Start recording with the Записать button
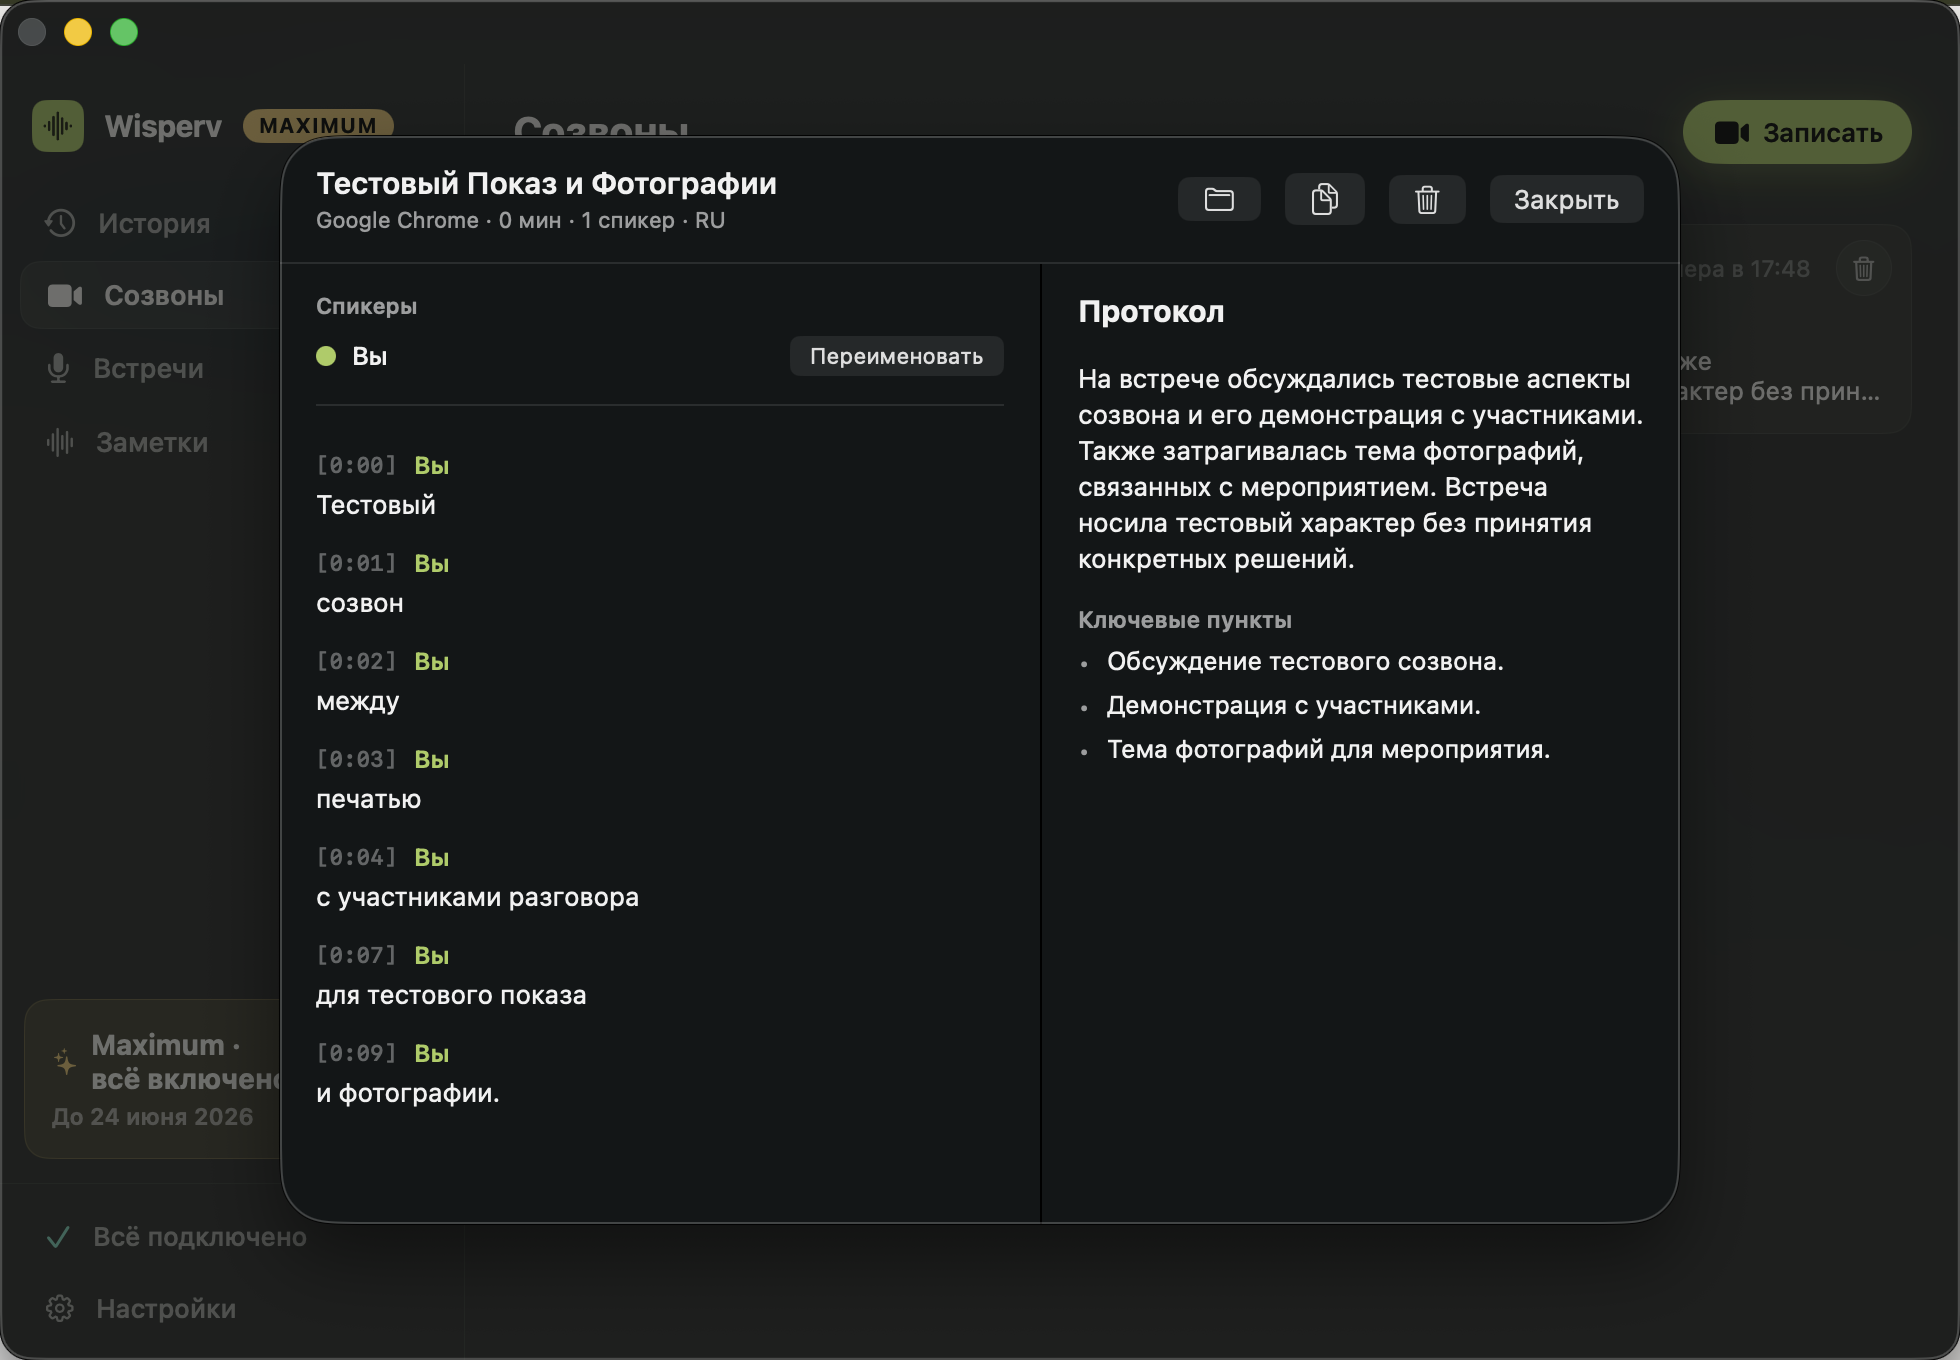This screenshot has width=1960, height=1360. (x=1797, y=132)
